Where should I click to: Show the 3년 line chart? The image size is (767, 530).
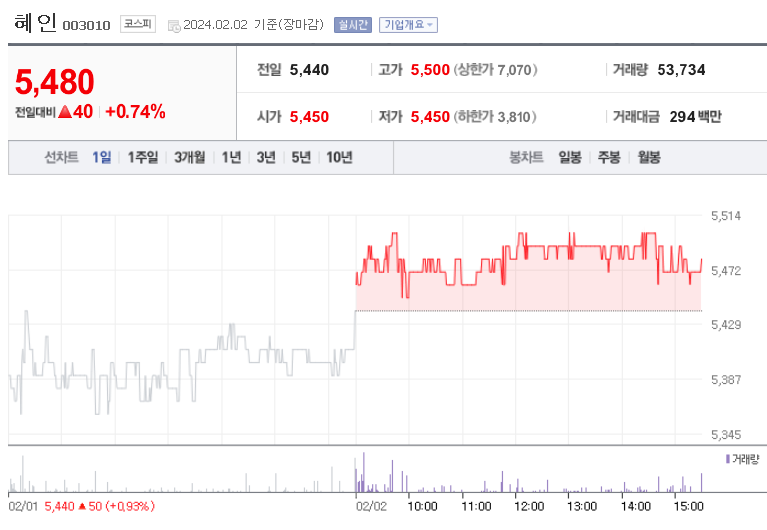[x=266, y=157]
